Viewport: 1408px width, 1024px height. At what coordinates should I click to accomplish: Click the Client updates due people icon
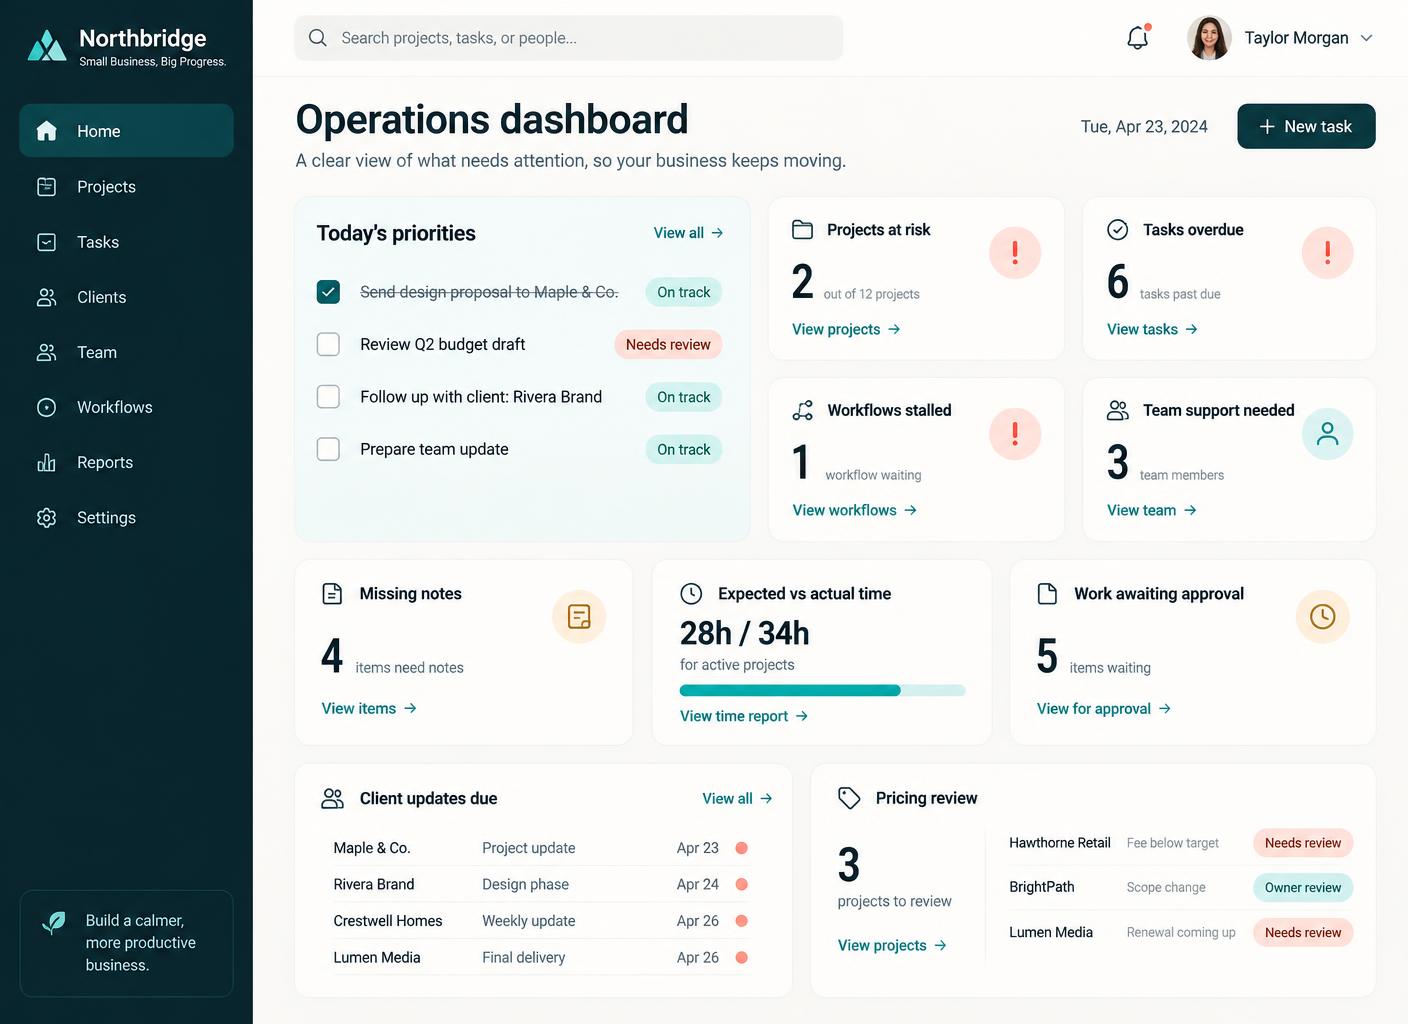click(333, 798)
